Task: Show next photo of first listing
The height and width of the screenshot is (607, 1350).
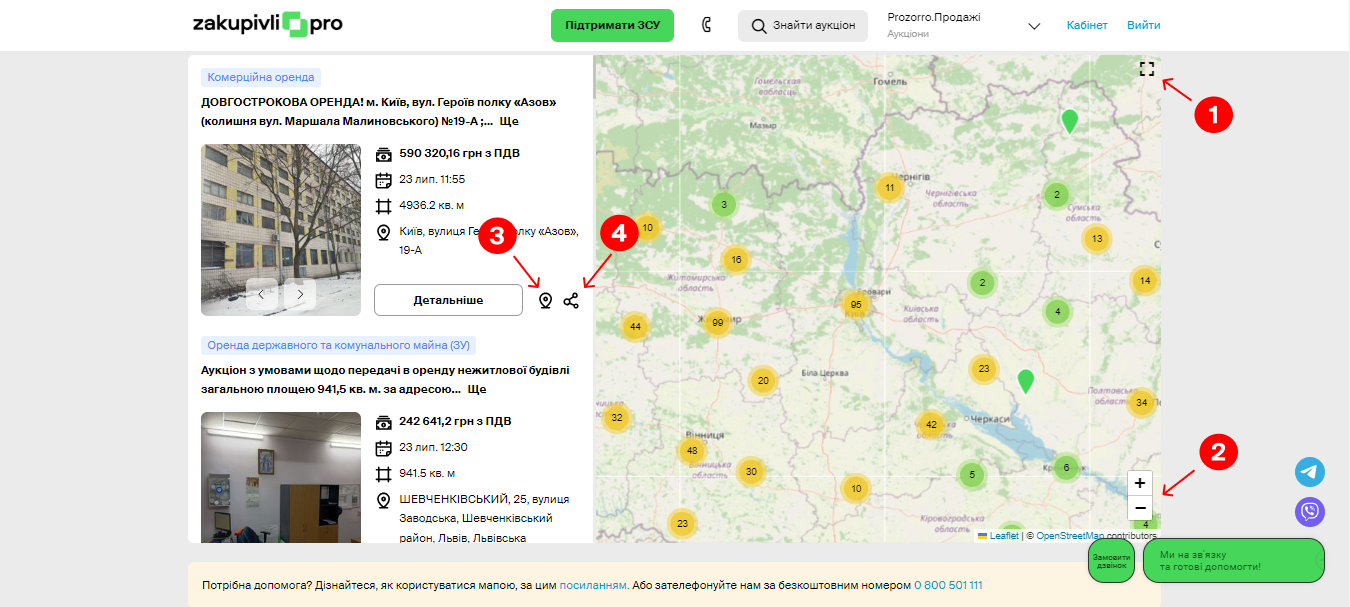Action: (x=299, y=294)
